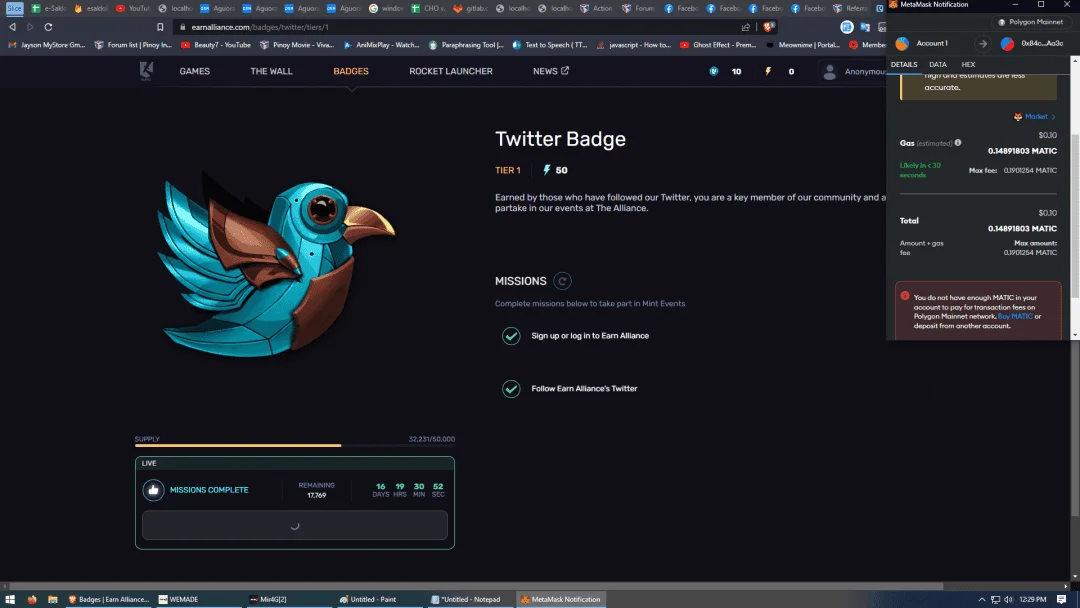The height and width of the screenshot is (608, 1080).
Task: Open File Explorer from the taskbar
Action: point(52,599)
